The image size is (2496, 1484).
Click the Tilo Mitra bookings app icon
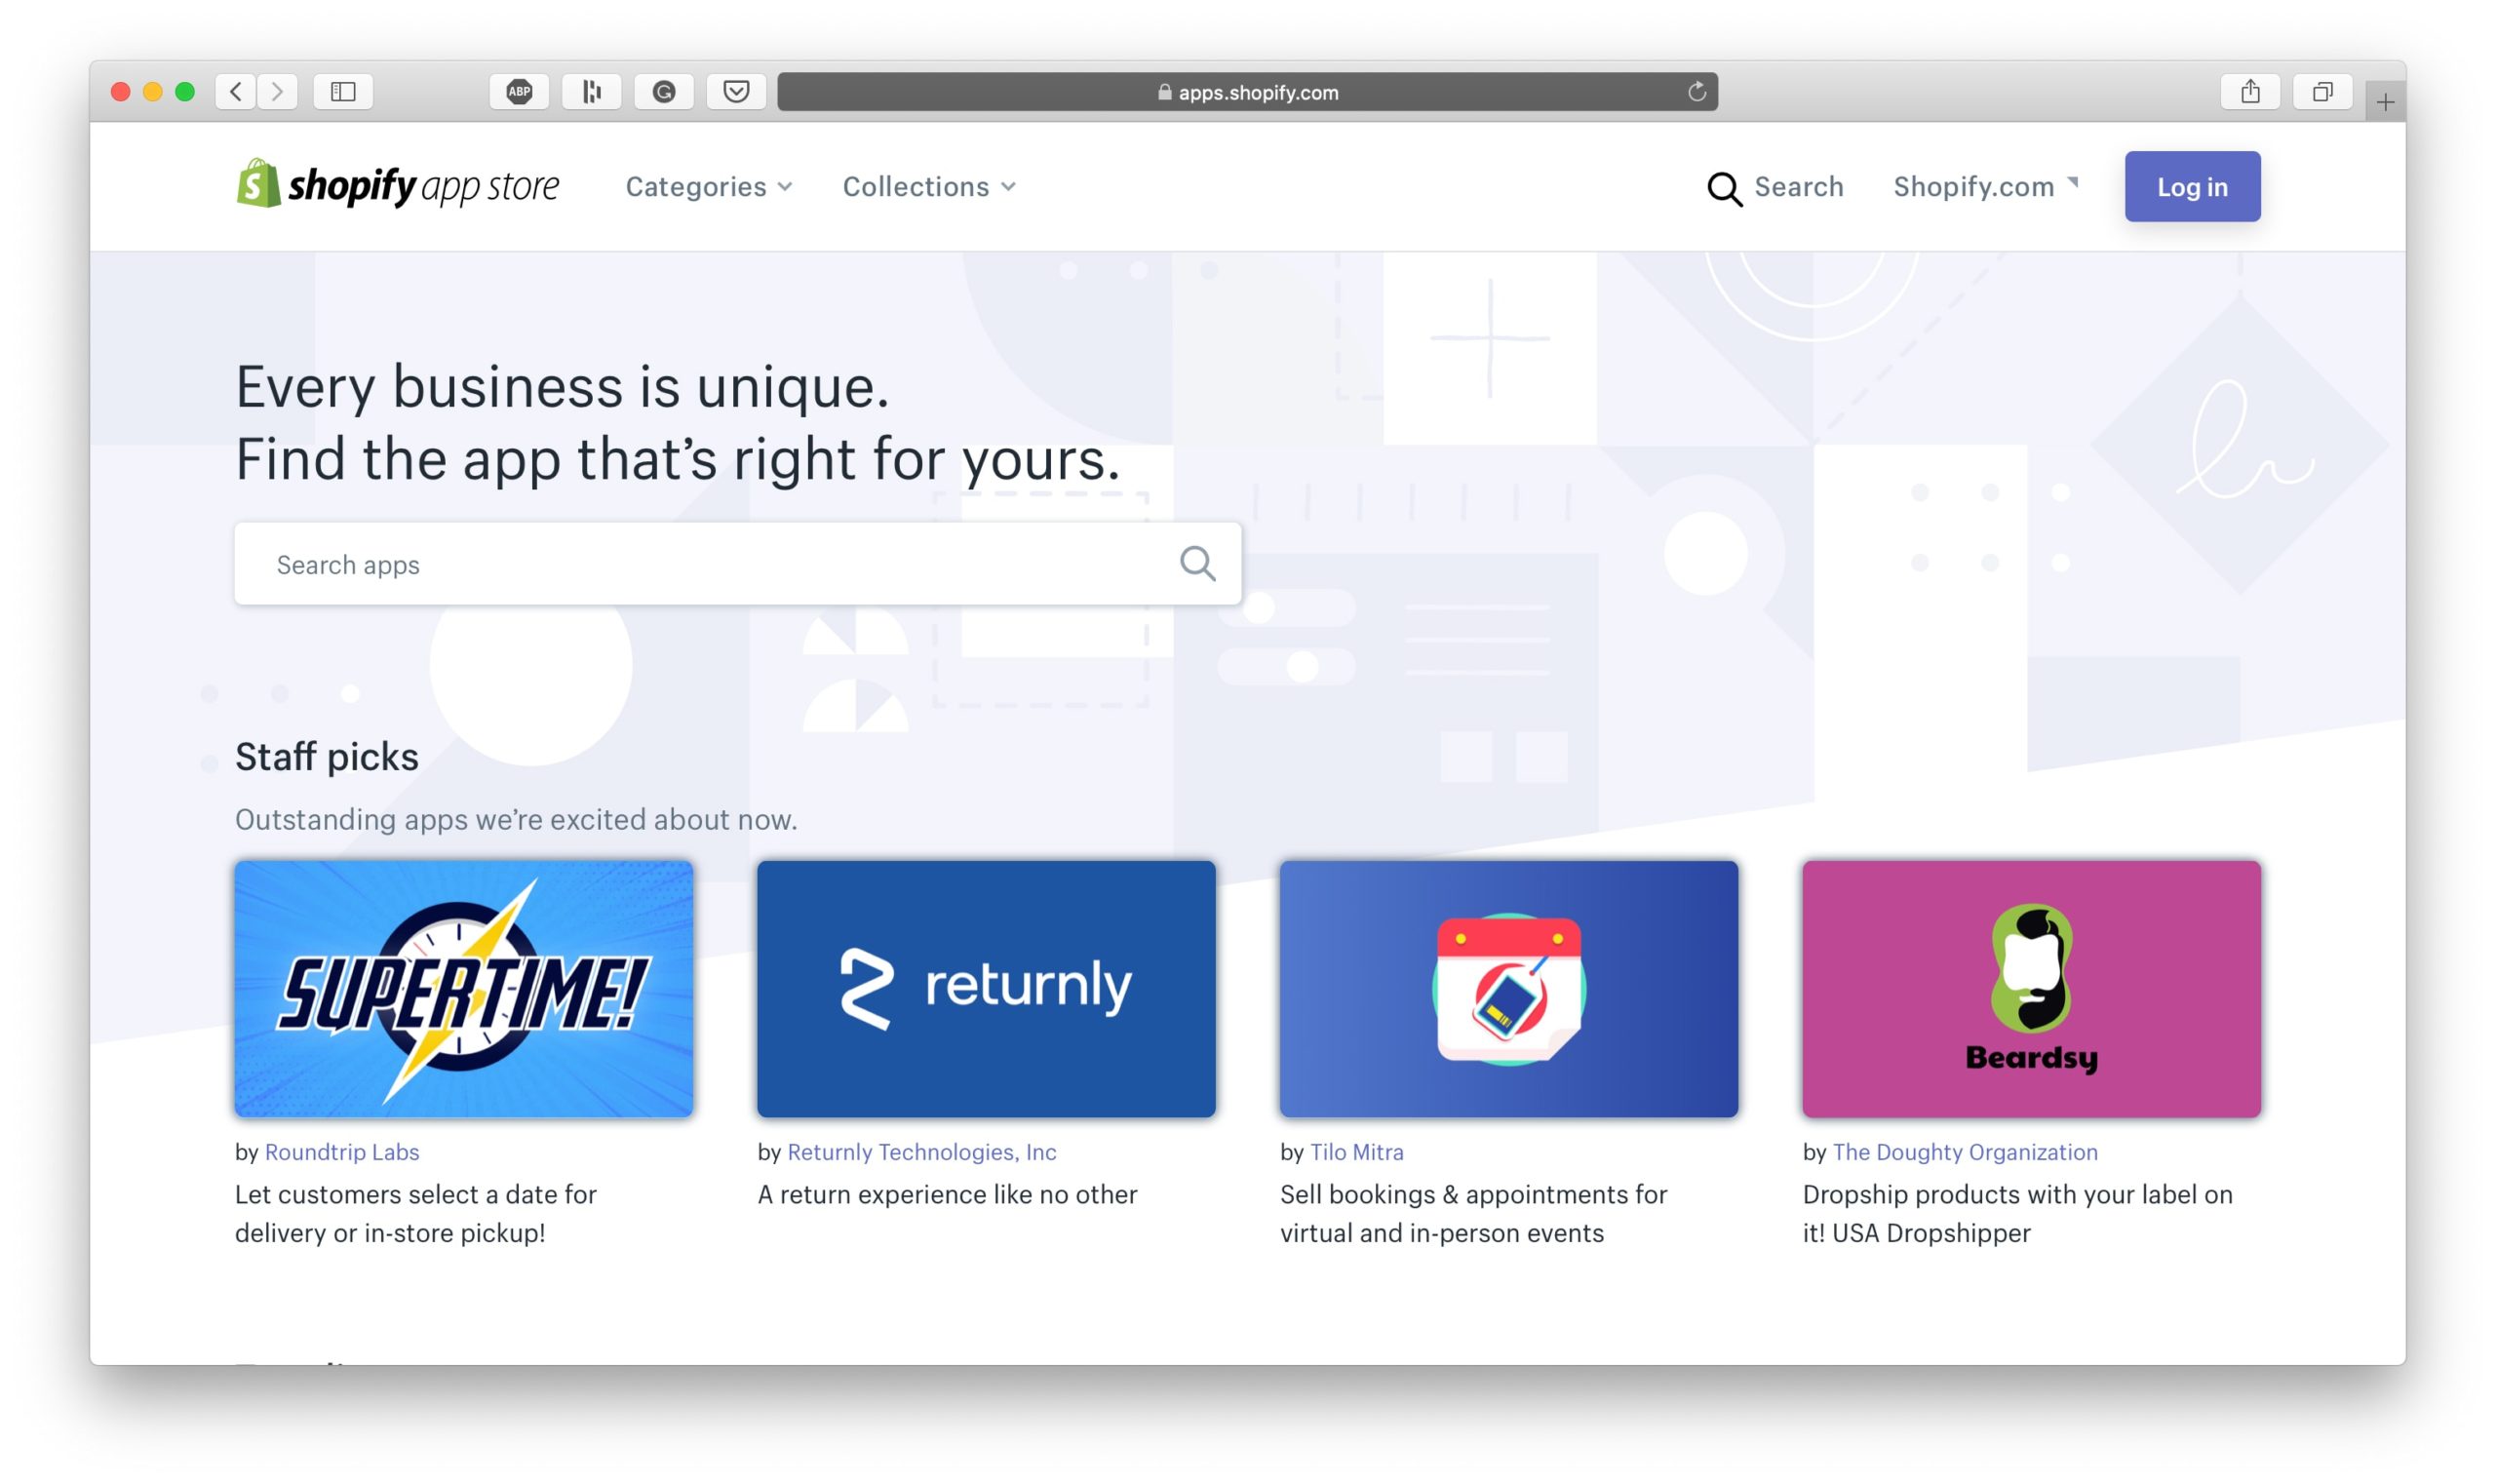[1508, 988]
